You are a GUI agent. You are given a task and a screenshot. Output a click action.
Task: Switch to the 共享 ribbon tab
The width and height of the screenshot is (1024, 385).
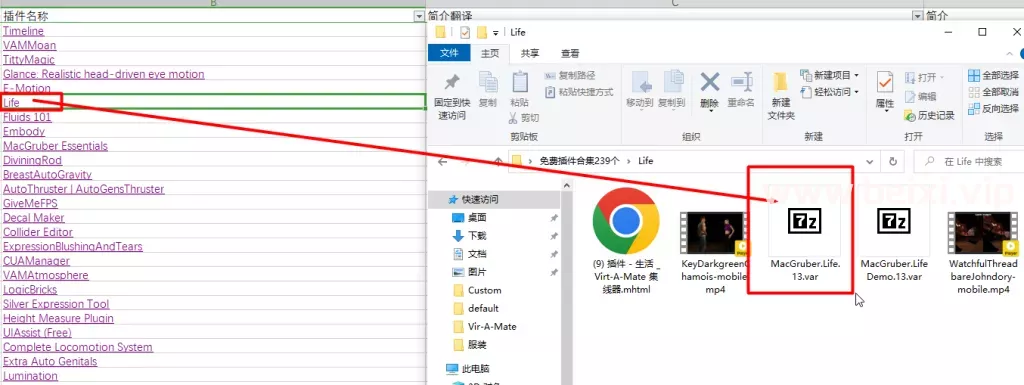[x=530, y=54]
